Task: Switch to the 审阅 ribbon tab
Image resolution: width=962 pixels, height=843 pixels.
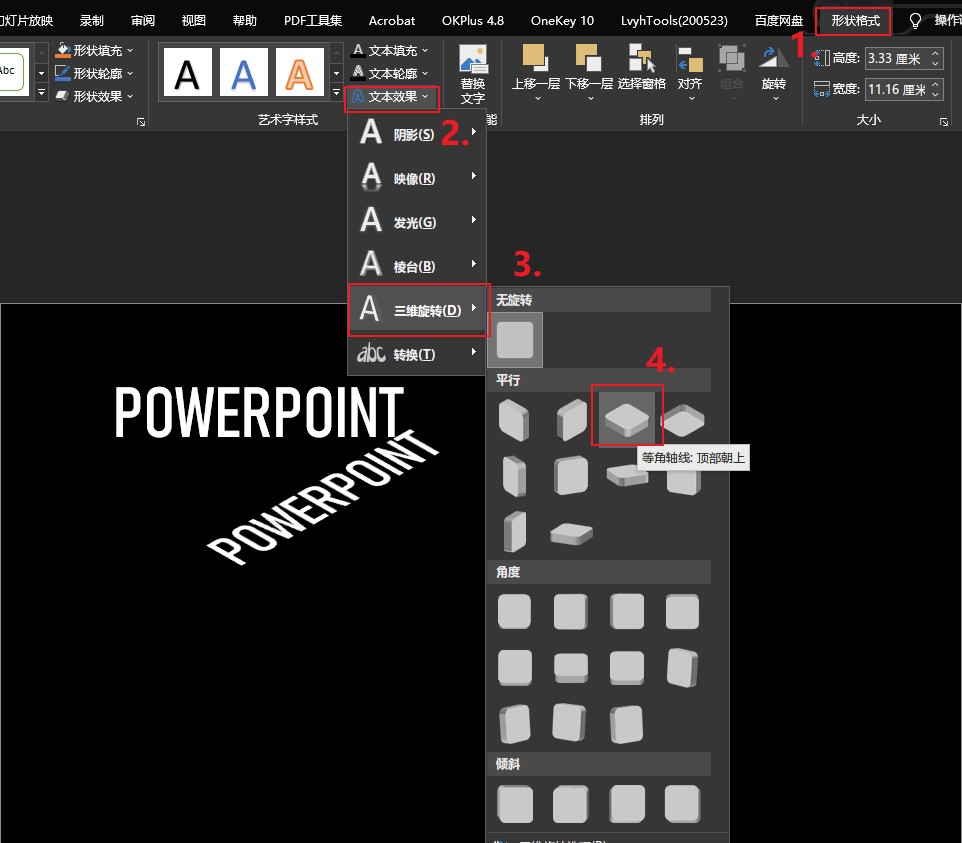Action: [143, 21]
